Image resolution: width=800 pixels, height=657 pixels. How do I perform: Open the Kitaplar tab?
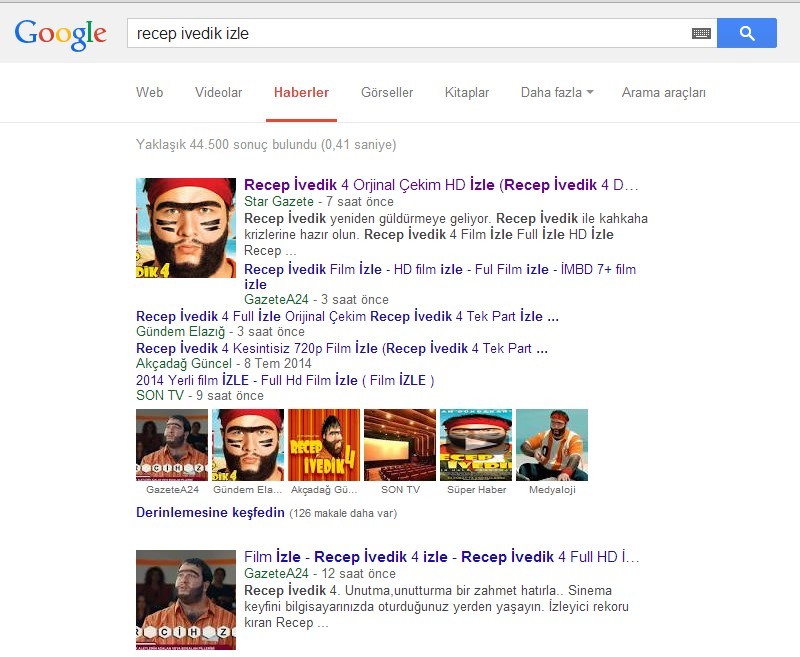click(x=467, y=92)
